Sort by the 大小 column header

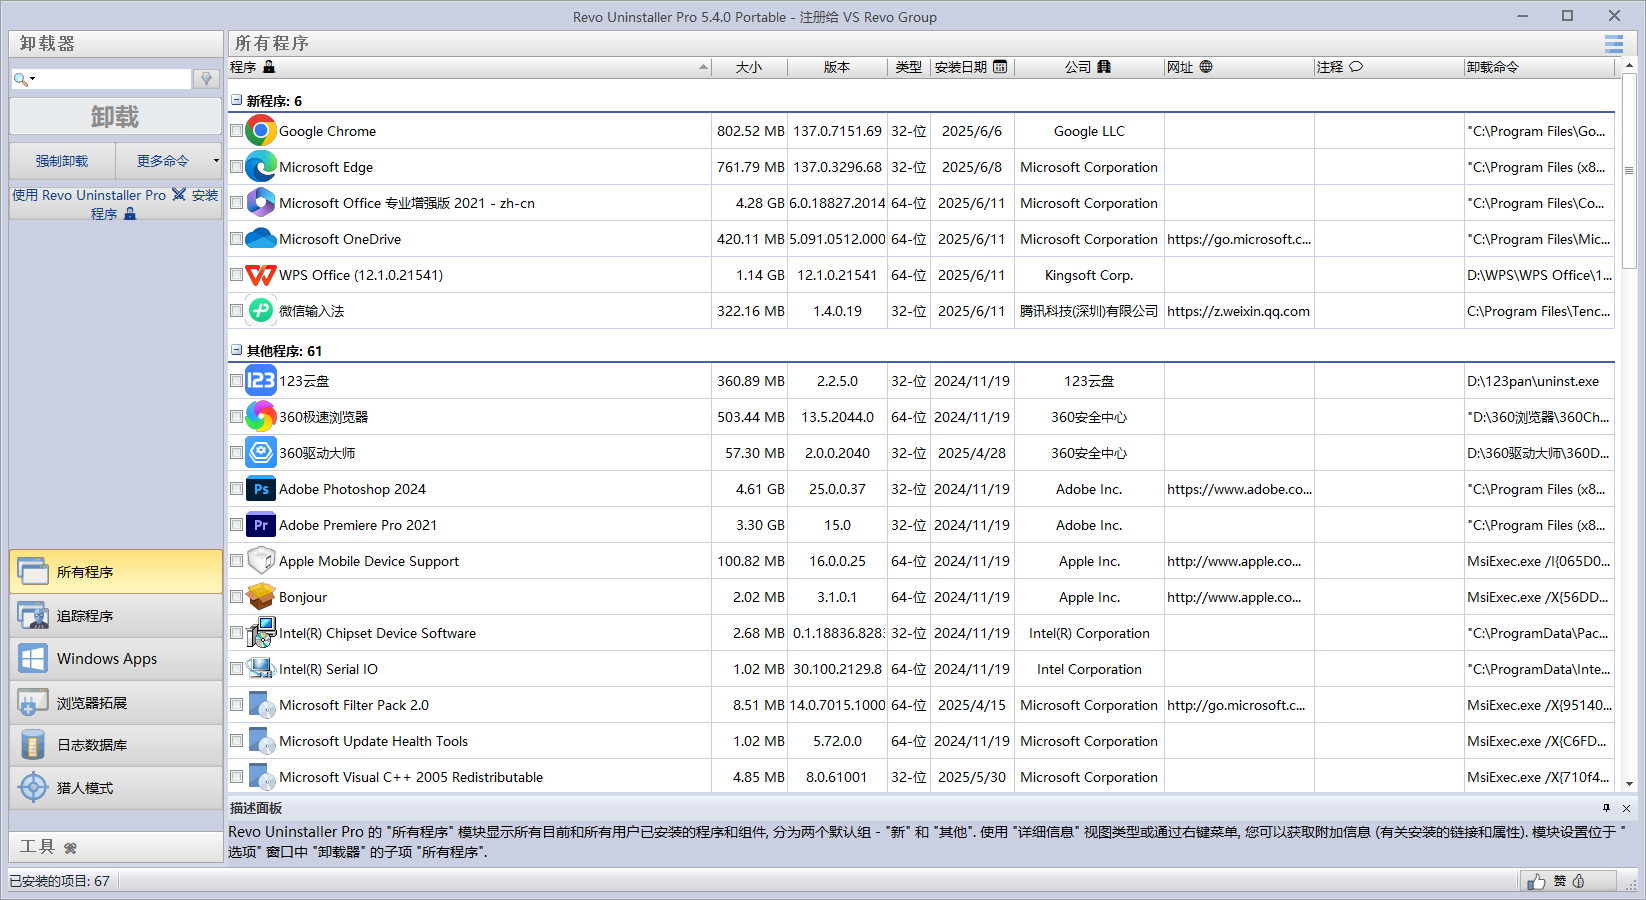pyautogui.click(x=749, y=67)
